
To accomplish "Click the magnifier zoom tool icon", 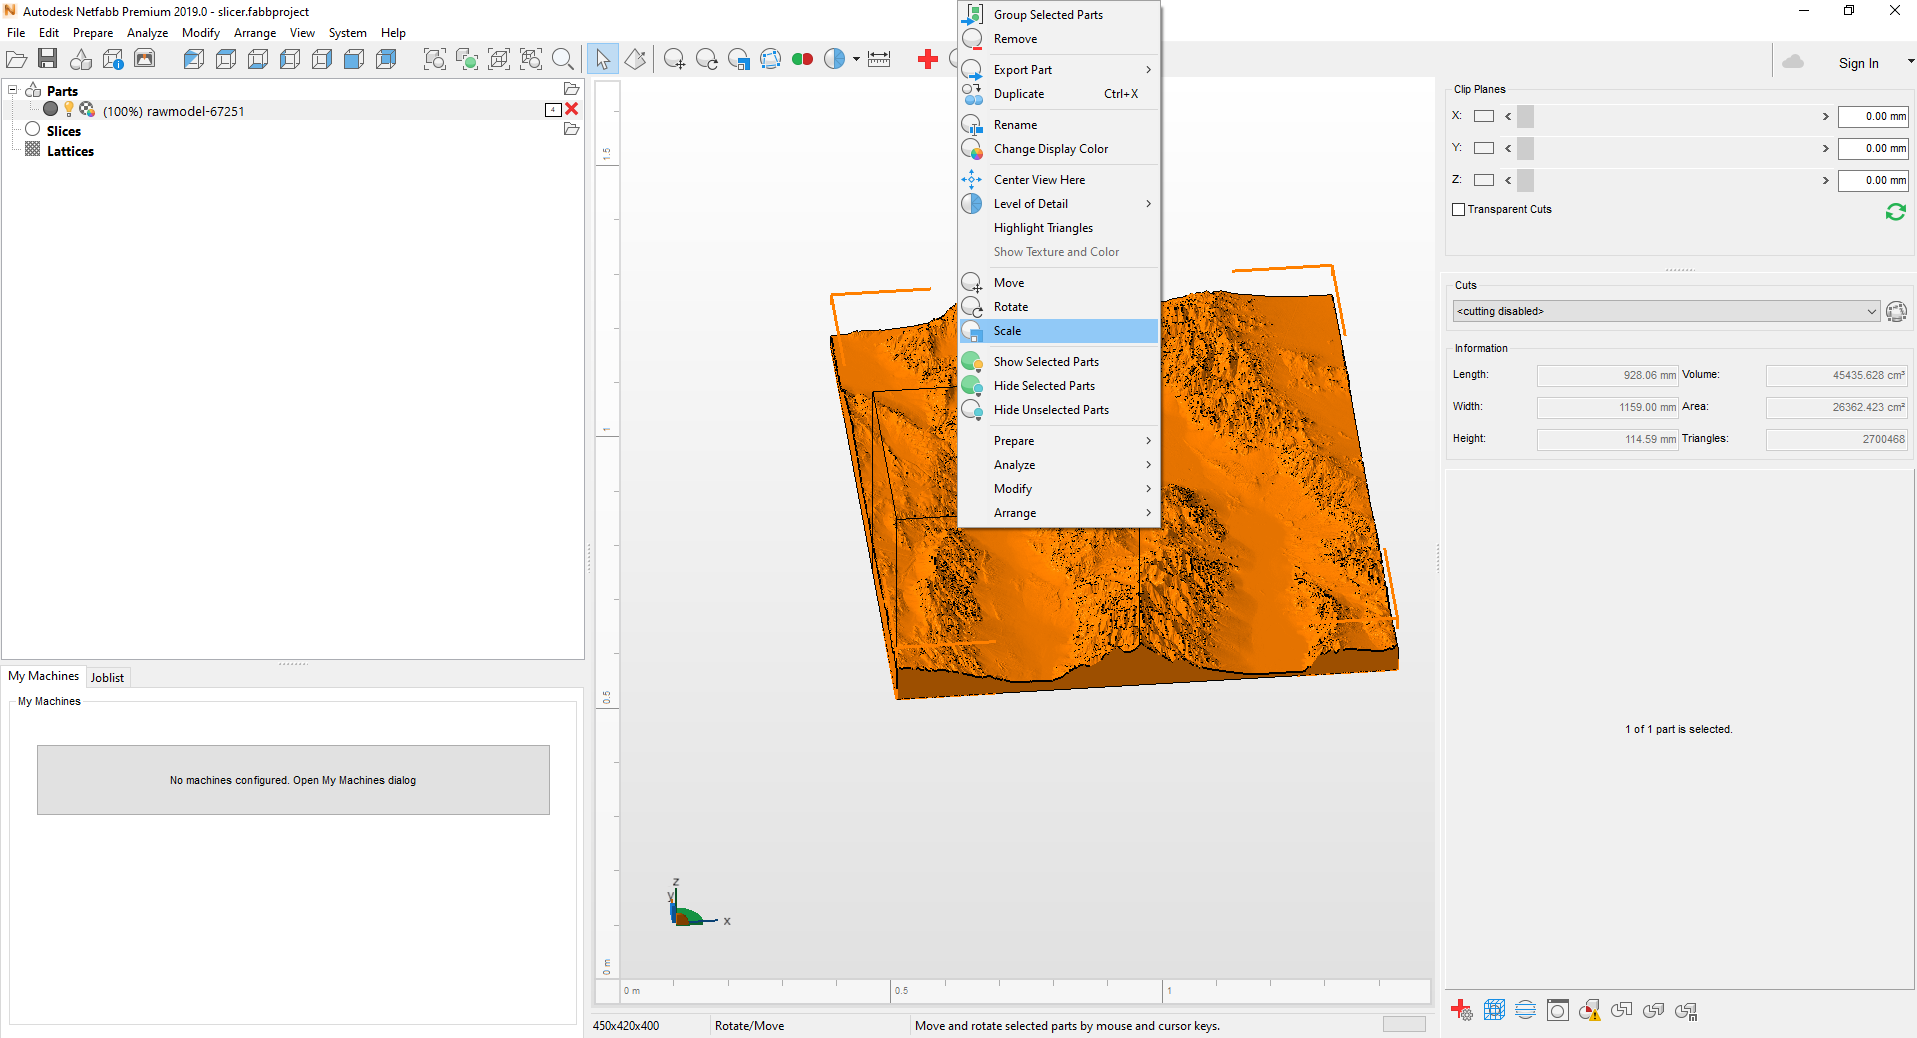I will click(x=563, y=60).
